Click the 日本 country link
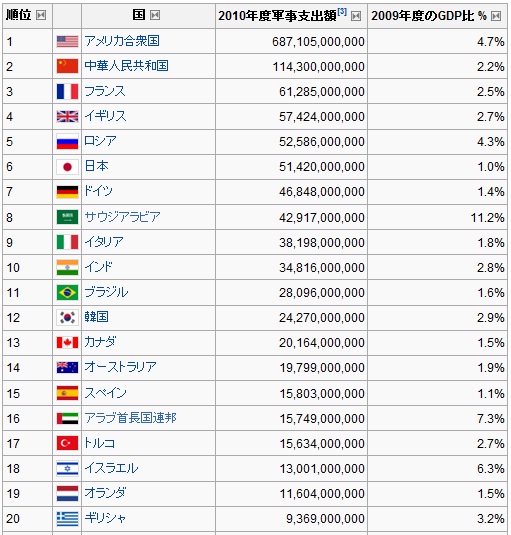This screenshot has width=511, height=535. pyautogui.click(x=97, y=166)
